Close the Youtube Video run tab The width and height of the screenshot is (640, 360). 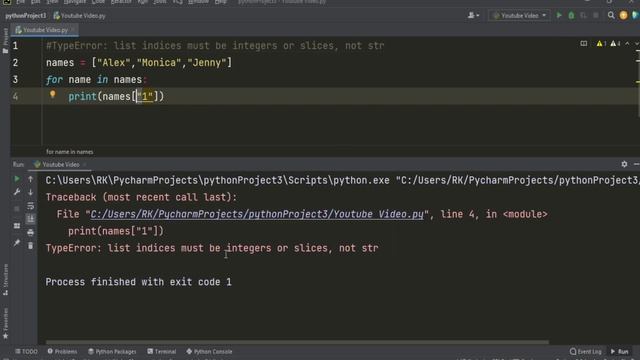click(84, 164)
